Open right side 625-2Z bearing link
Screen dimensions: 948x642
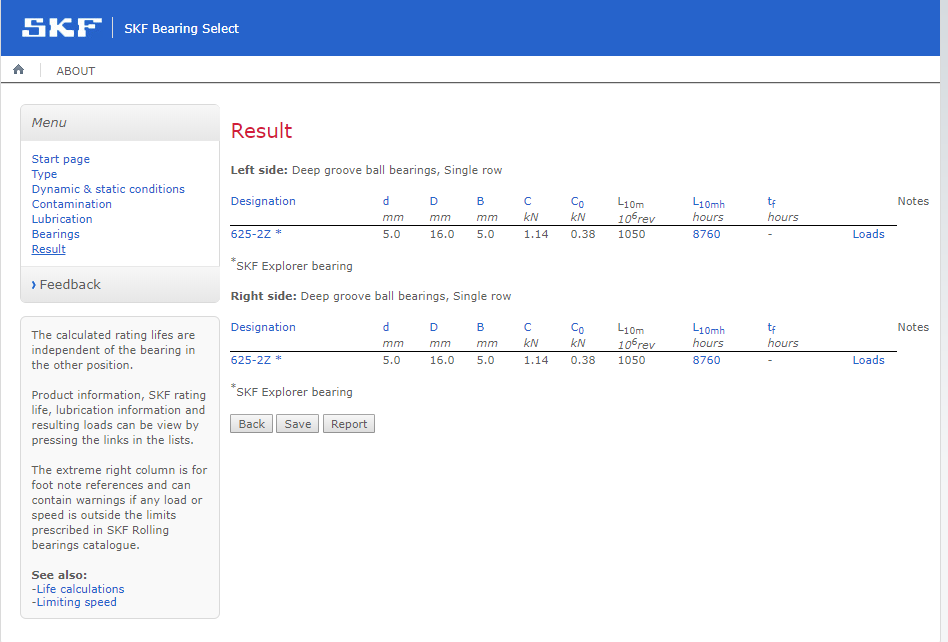pyautogui.click(x=256, y=360)
